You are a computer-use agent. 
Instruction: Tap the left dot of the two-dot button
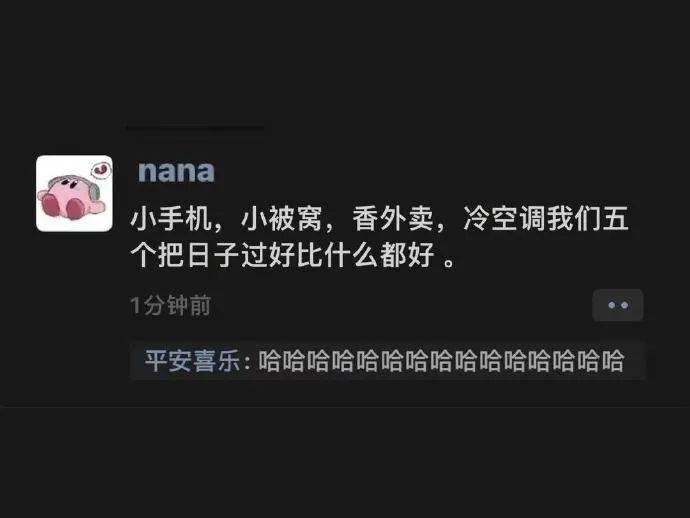(x=611, y=305)
